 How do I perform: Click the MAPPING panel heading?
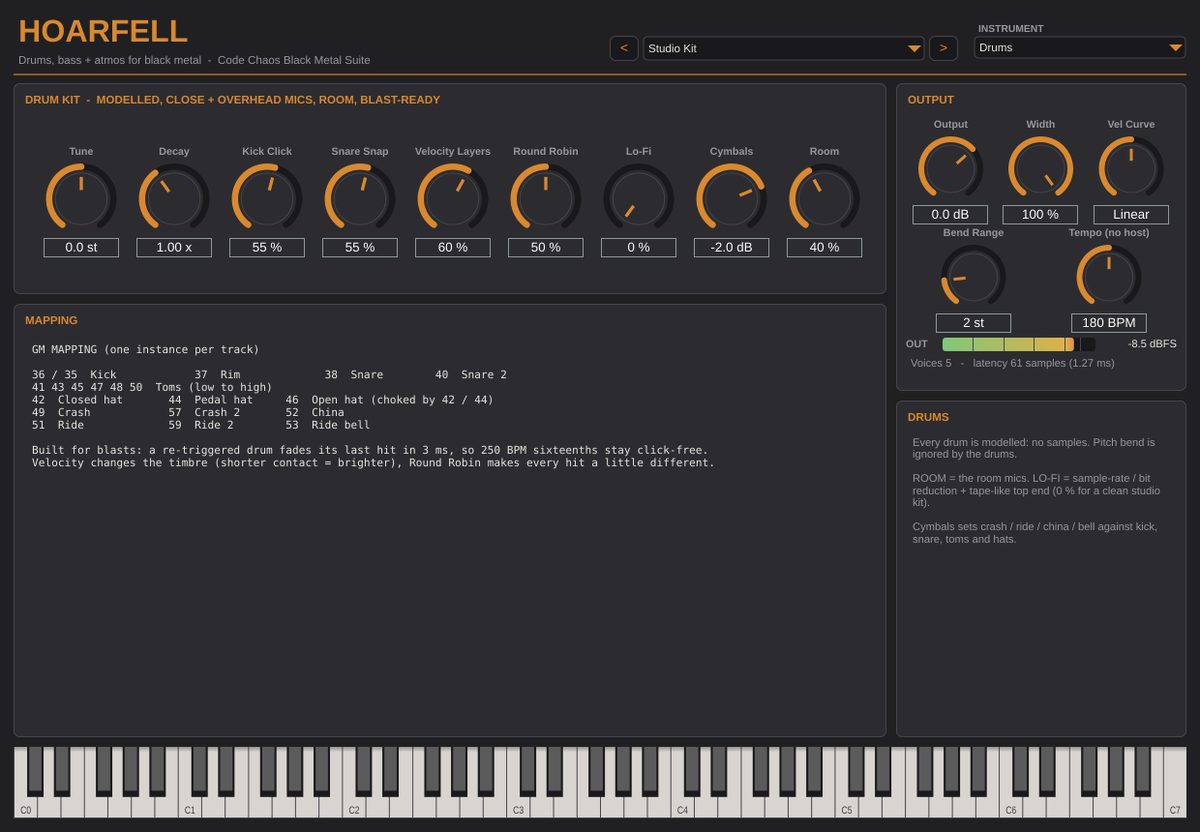(51, 320)
